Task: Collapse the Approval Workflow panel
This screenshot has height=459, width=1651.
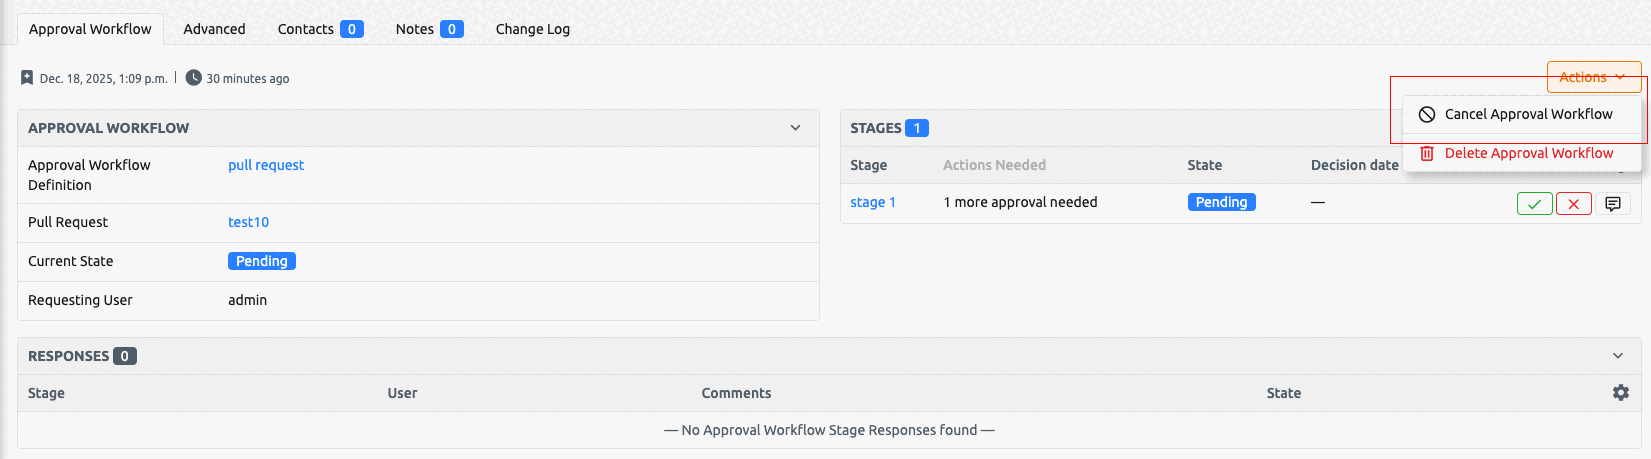Action: coord(795,128)
